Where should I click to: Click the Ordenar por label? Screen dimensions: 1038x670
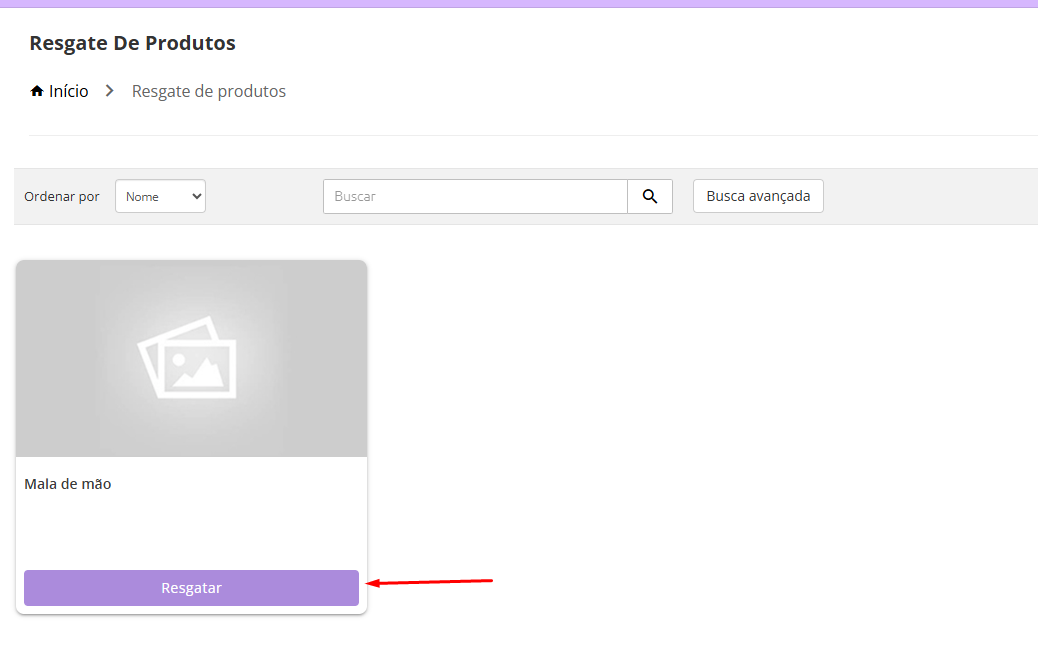pos(62,197)
